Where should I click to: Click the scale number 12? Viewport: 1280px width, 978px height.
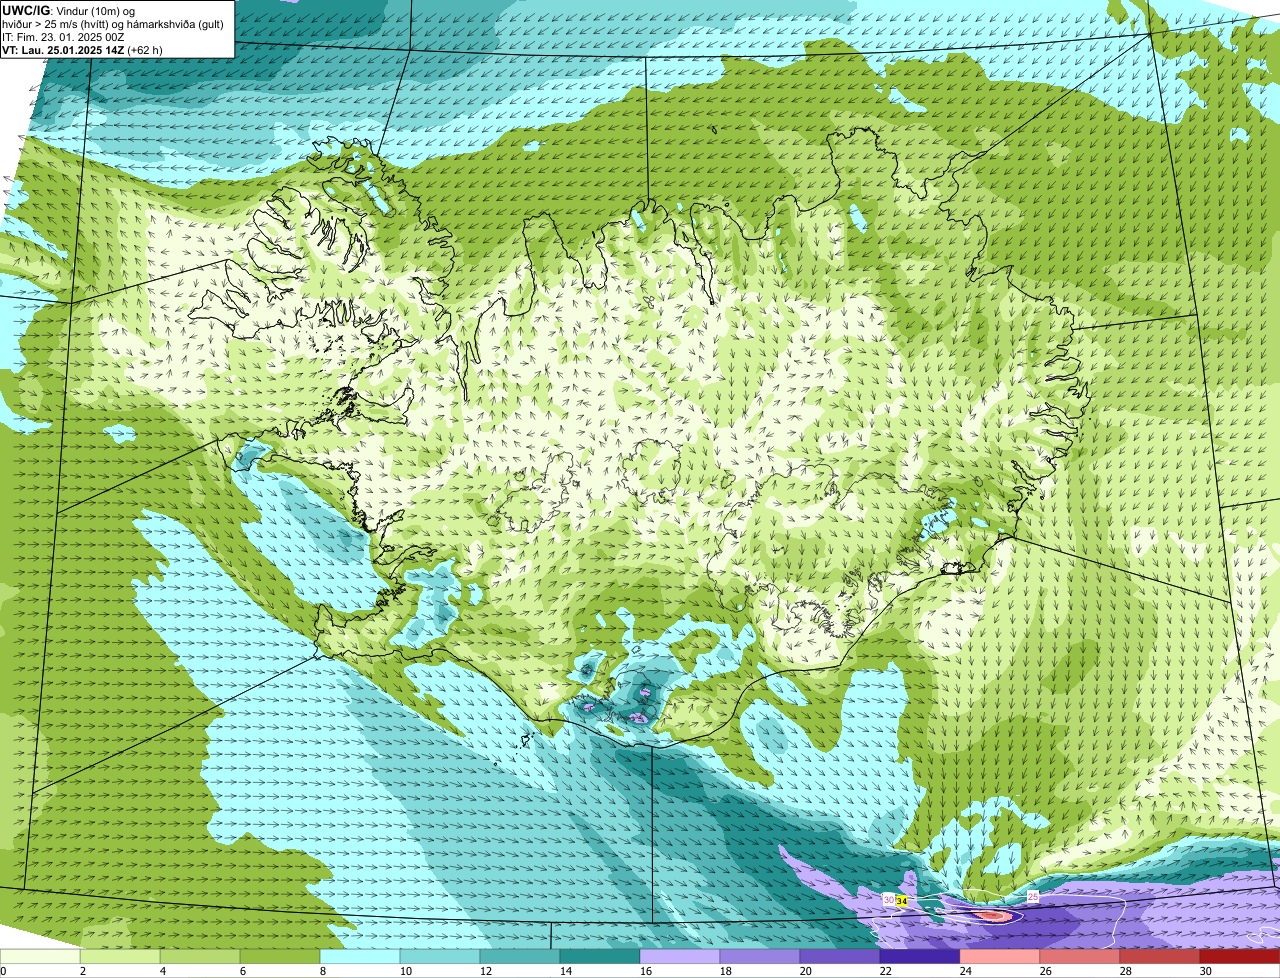pos(486,971)
